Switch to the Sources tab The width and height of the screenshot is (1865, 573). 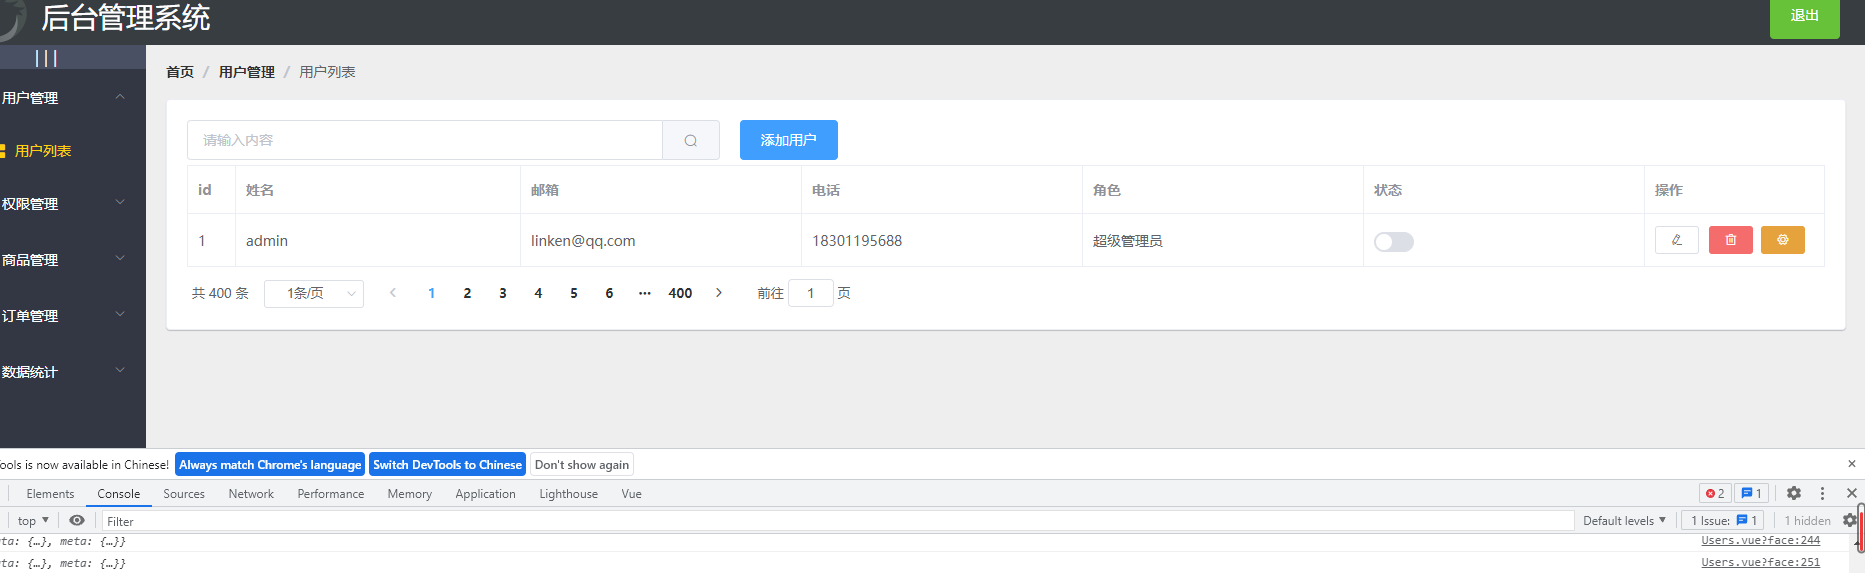click(x=184, y=494)
